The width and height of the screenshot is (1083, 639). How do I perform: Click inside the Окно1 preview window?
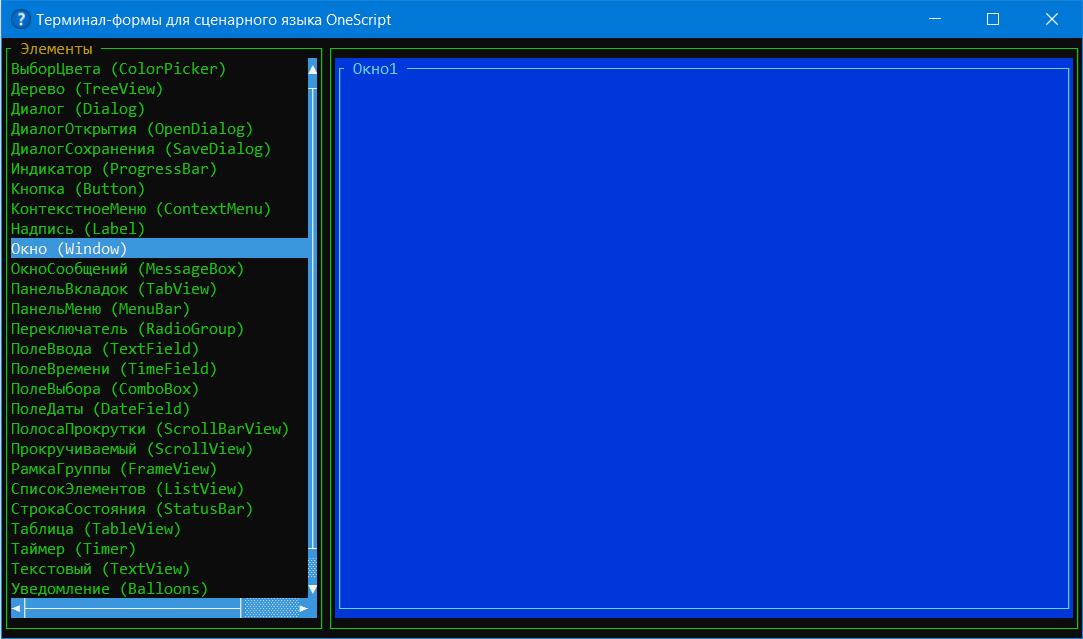703,340
